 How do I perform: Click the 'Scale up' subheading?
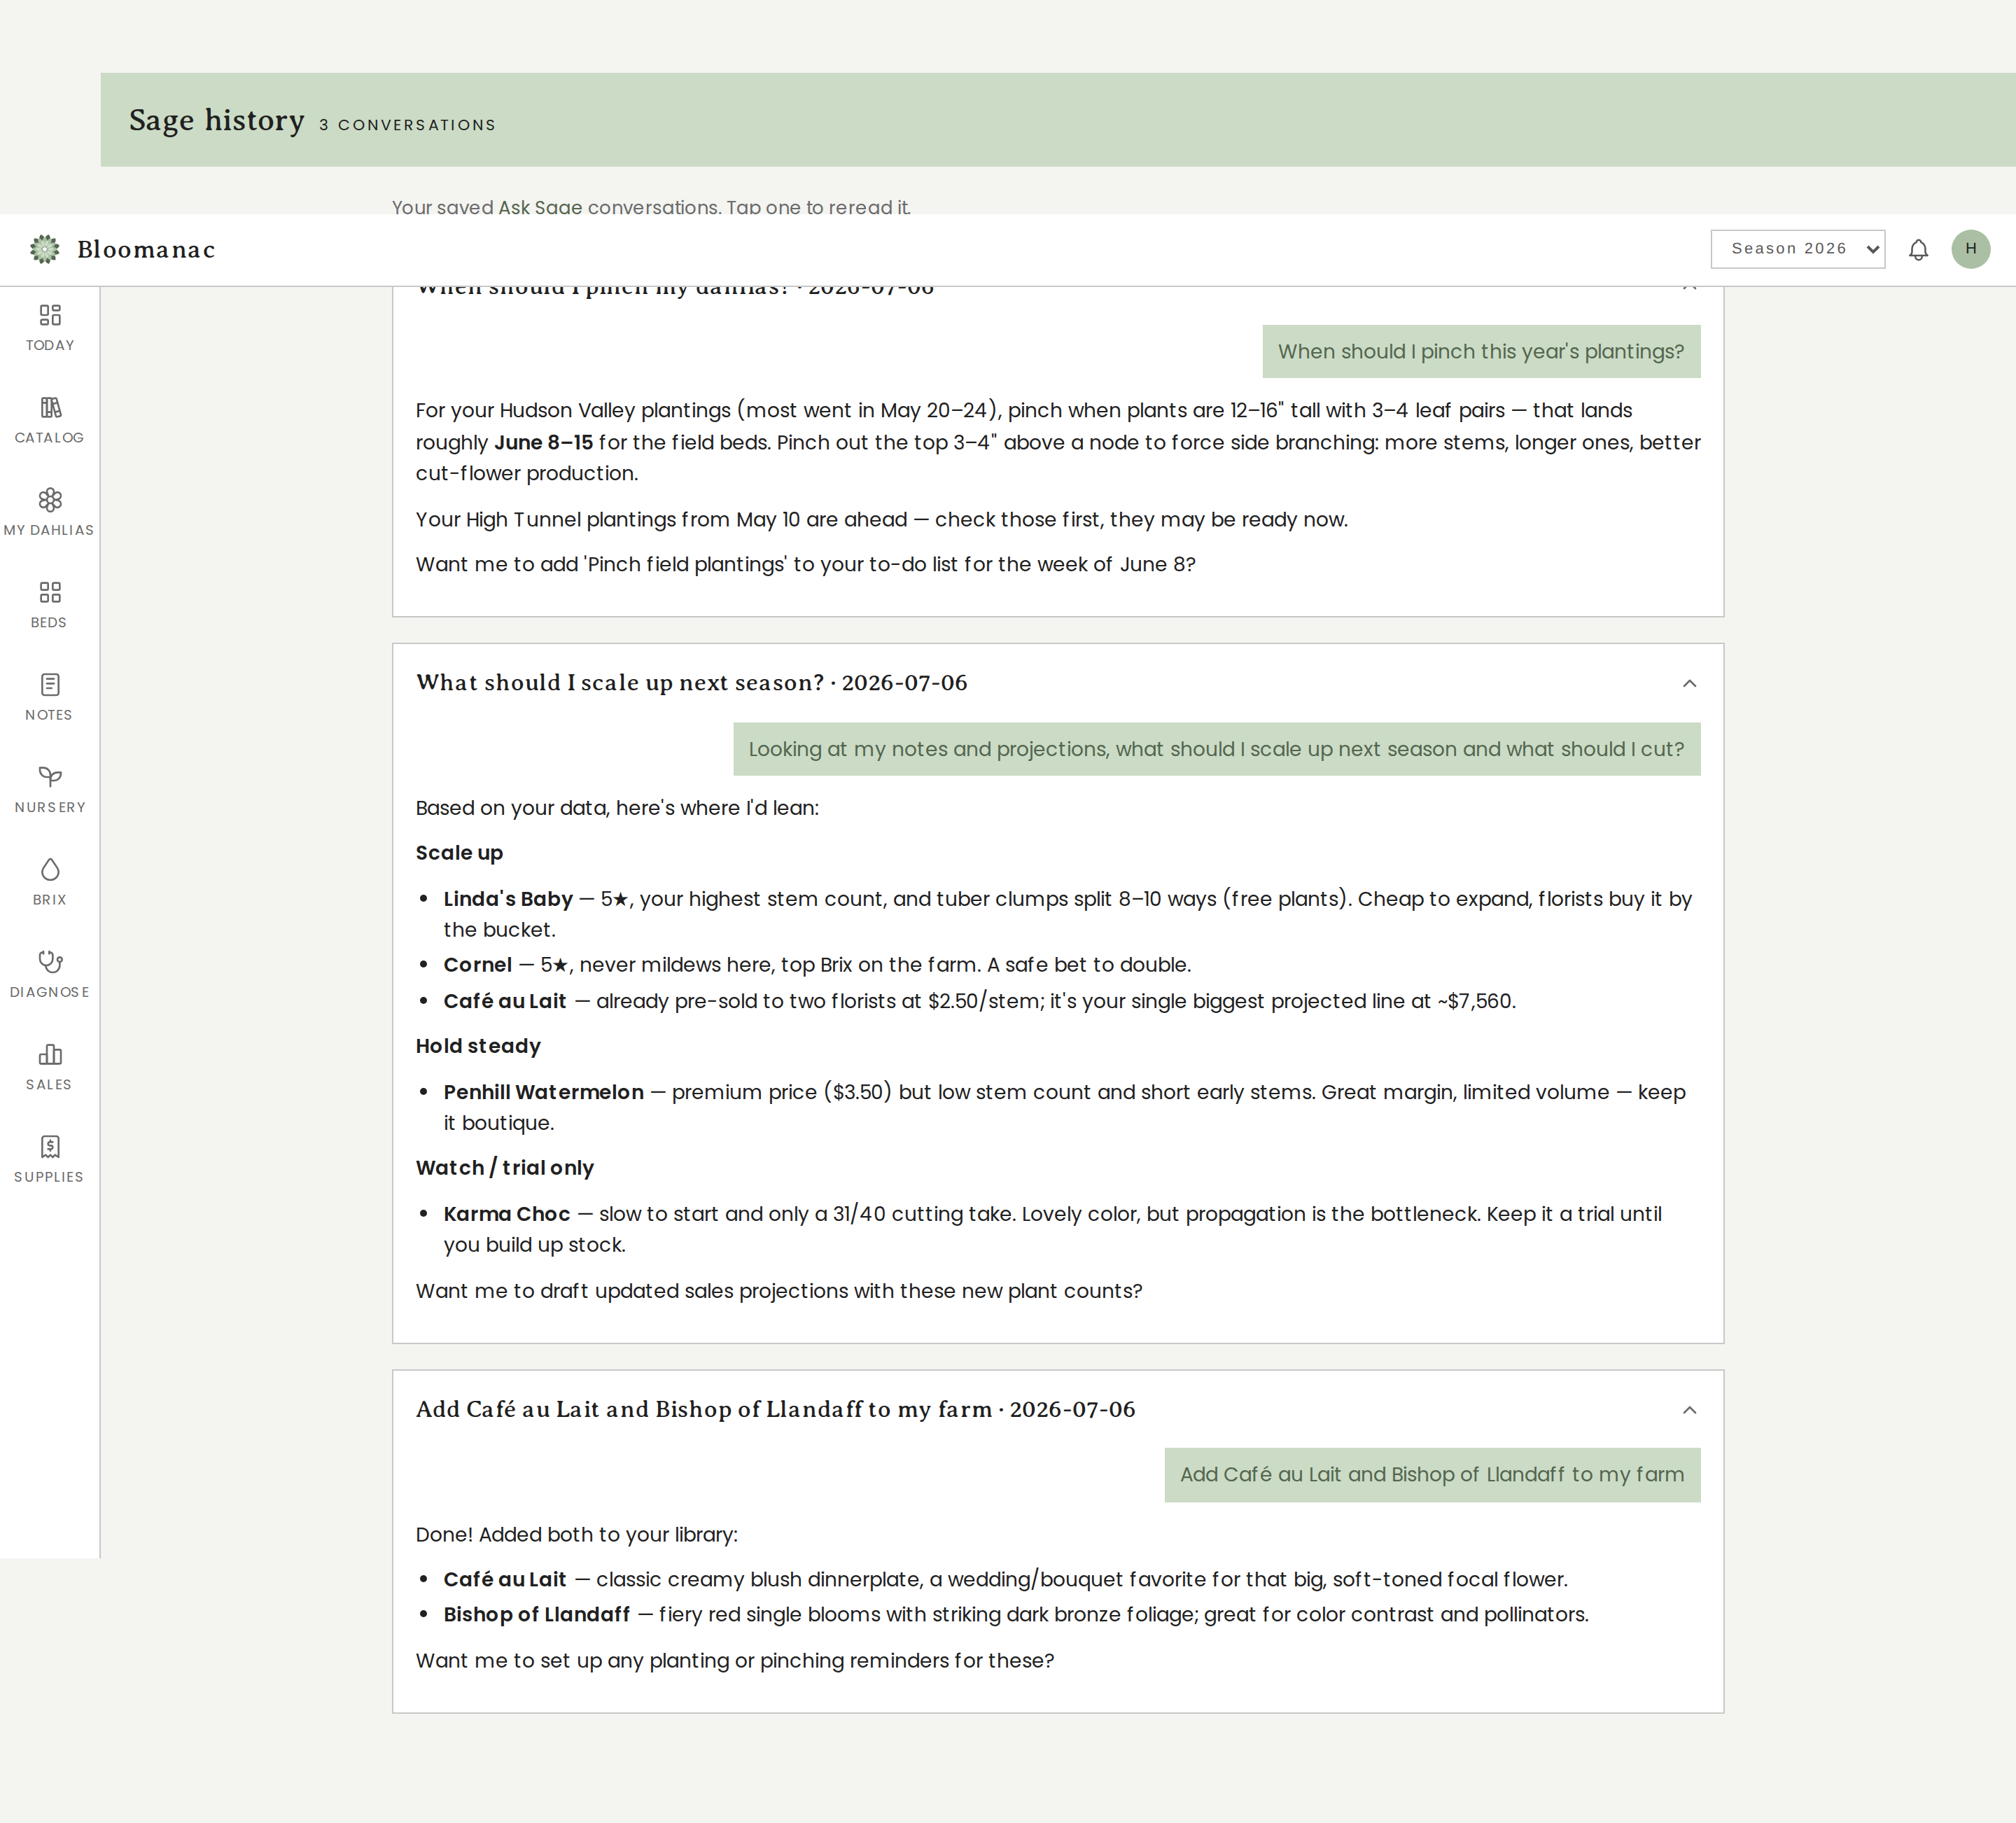459,853
